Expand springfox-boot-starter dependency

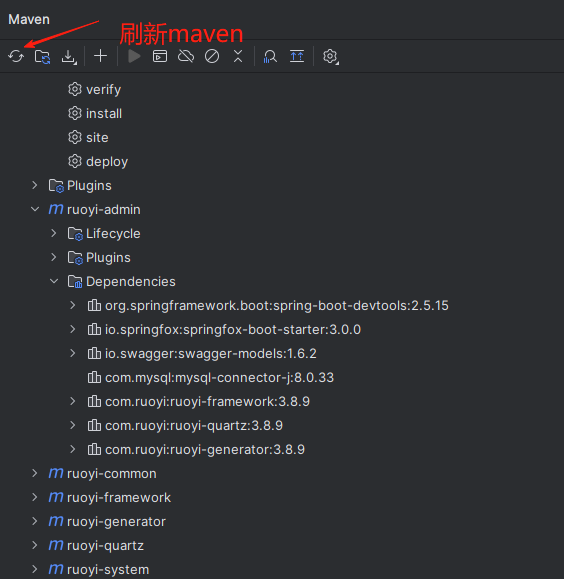pyautogui.click(x=73, y=329)
